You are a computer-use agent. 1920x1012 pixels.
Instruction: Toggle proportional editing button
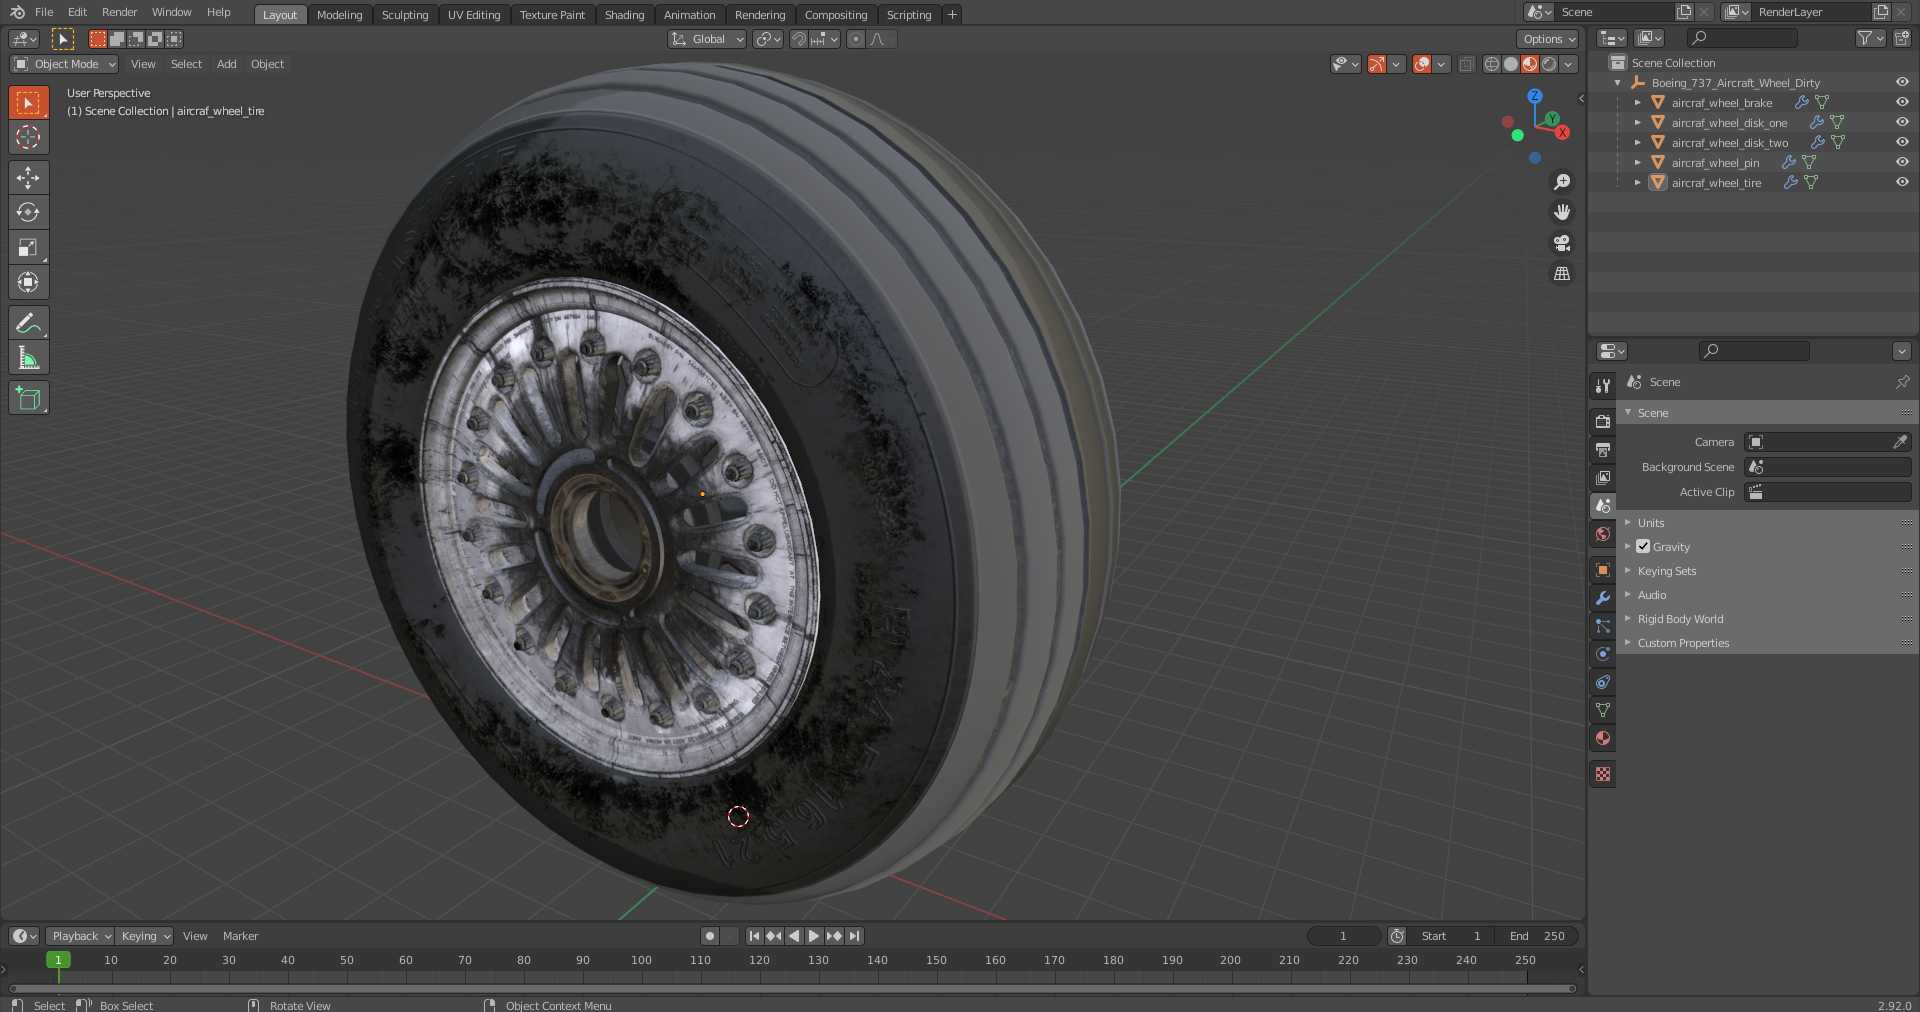pyautogui.click(x=855, y=39)
